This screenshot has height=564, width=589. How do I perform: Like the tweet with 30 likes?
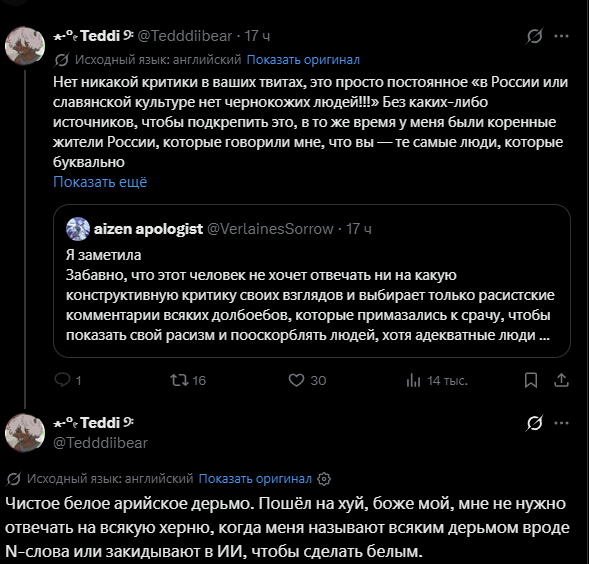tap(296, 380)
